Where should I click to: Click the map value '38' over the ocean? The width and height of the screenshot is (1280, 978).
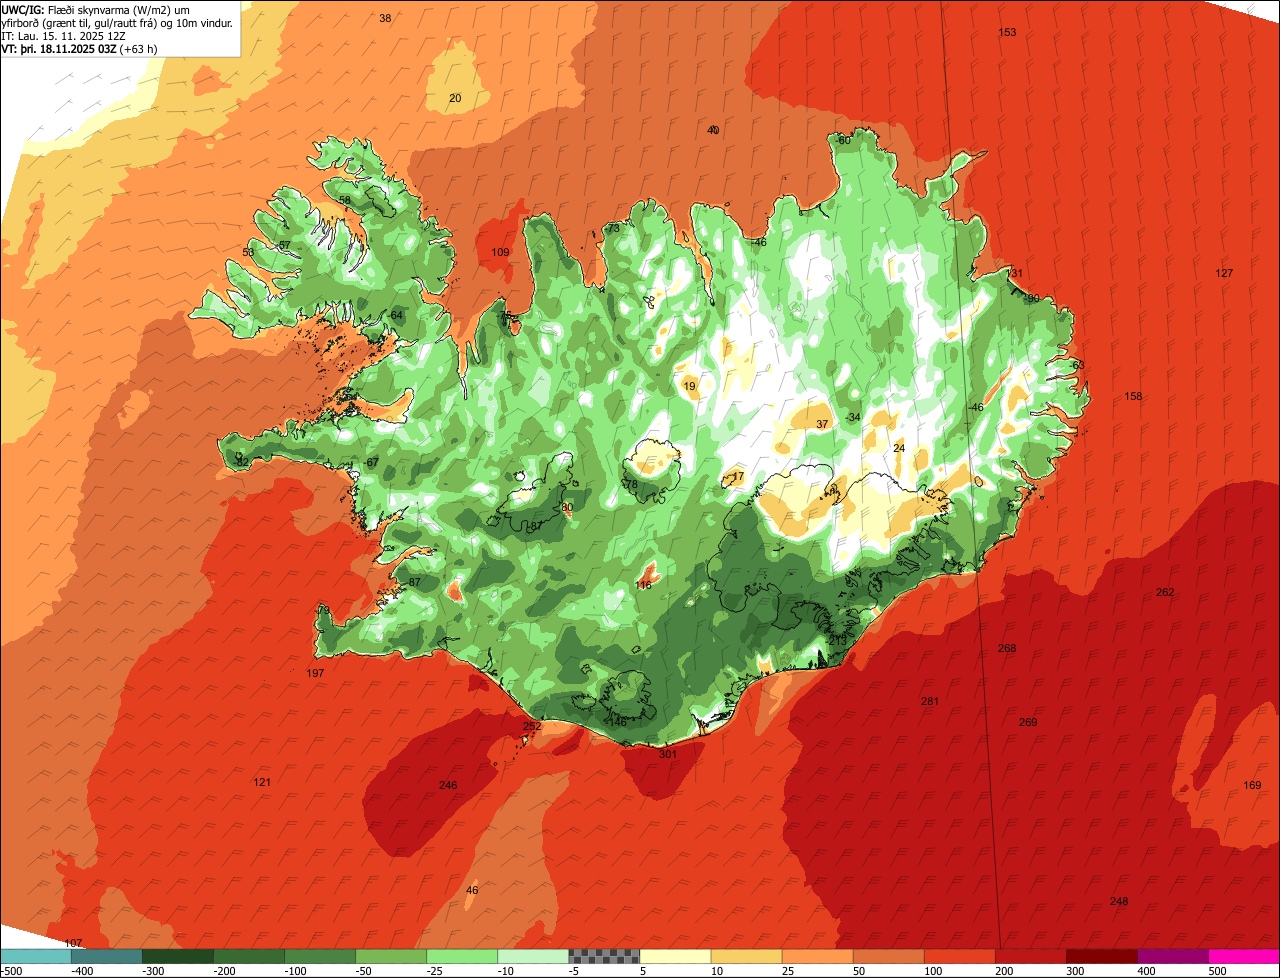point(385,18)
